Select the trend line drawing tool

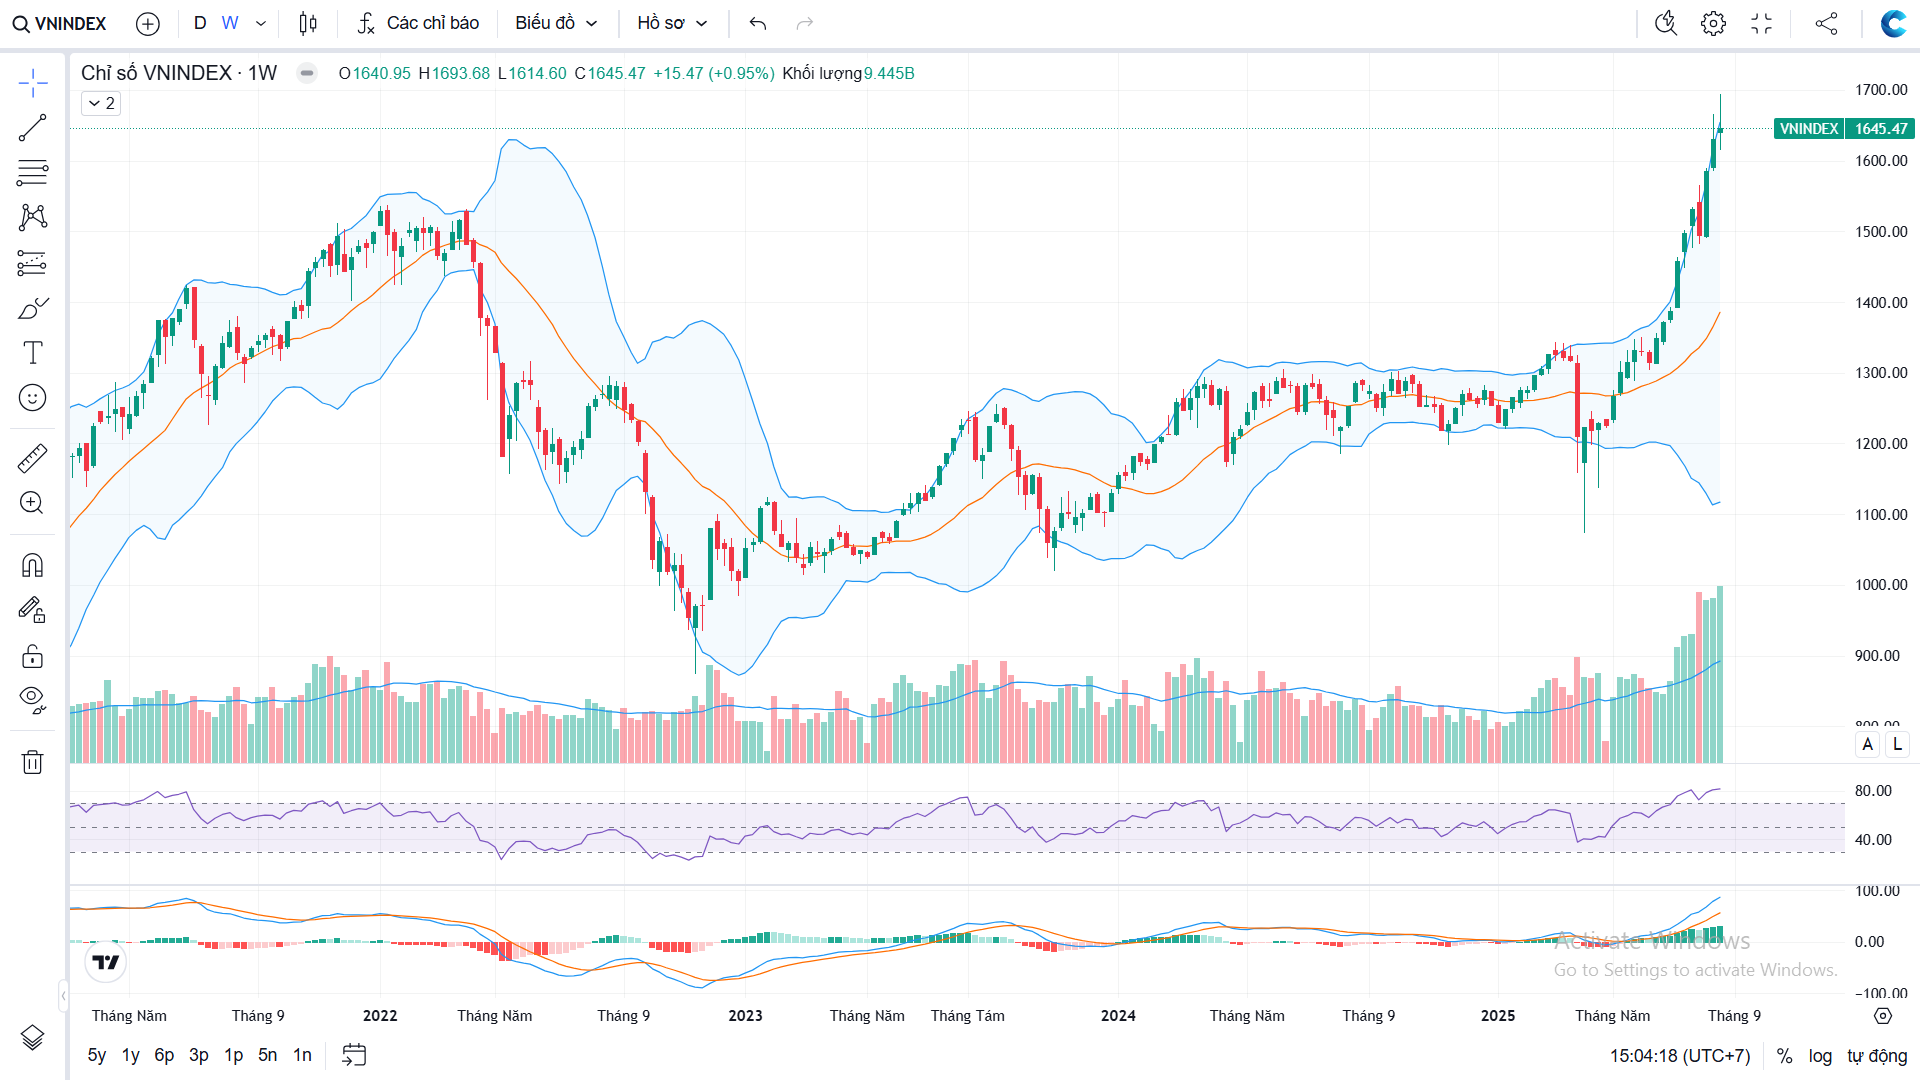(x=32, y=128)
